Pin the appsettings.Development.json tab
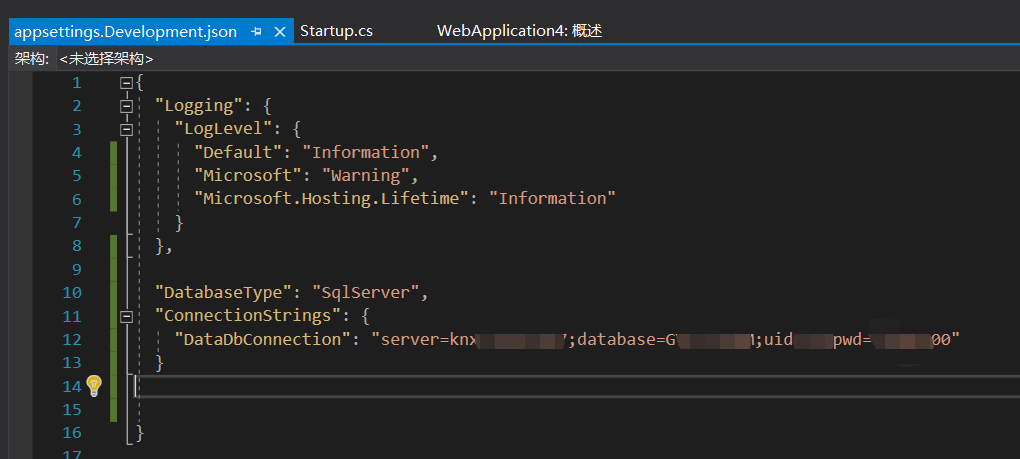This screenshot has height=459, width=1020. (257, 32)
